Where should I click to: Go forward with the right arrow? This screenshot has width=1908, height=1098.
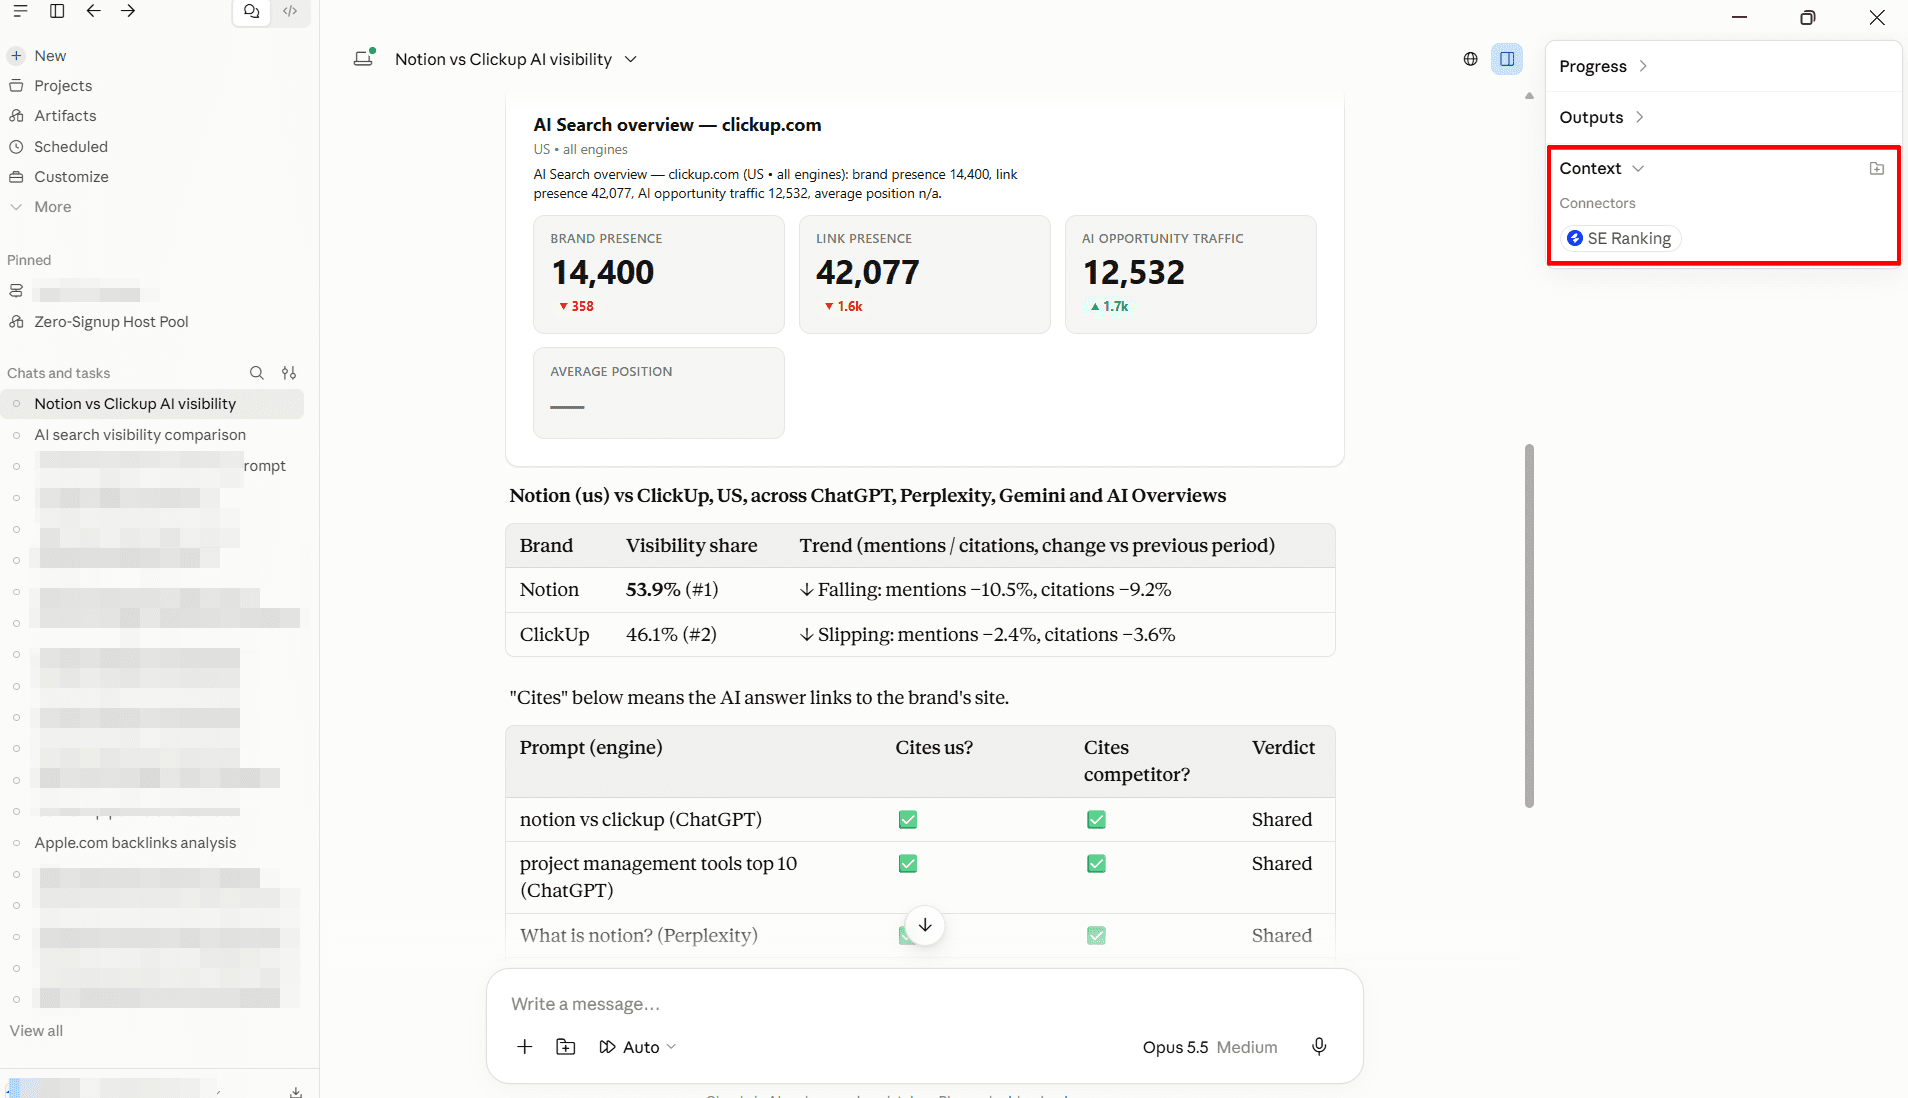[x=128, y=11]
